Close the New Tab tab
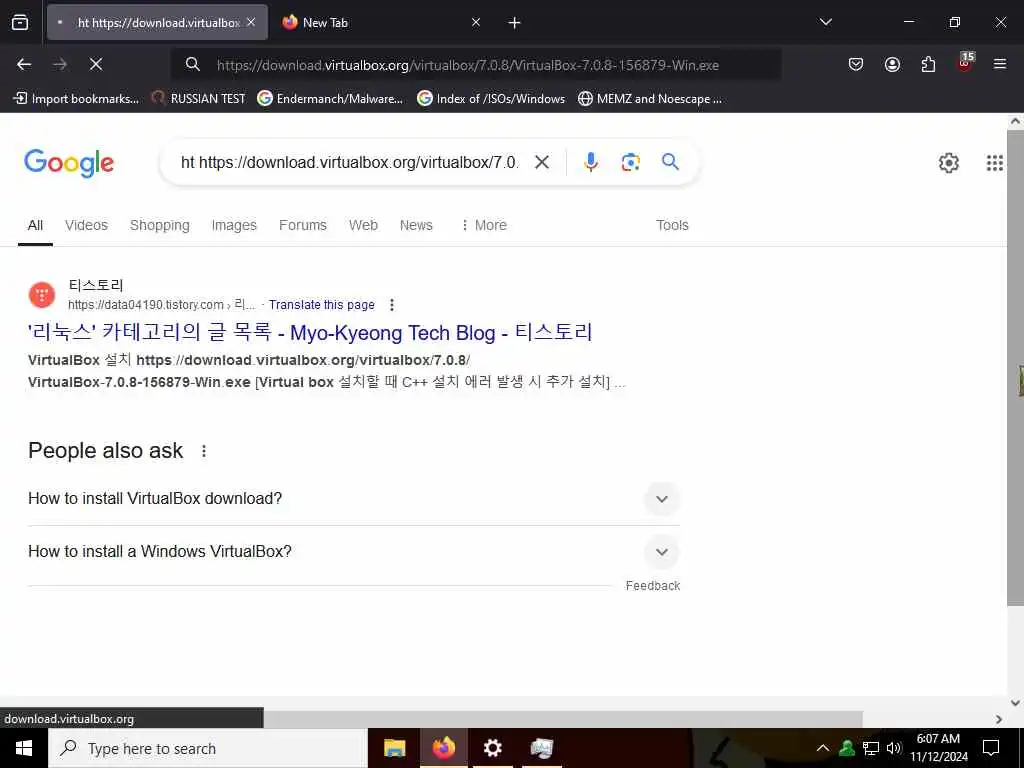This screenshot has width=1024, height=768. click(x=476, y=22)
